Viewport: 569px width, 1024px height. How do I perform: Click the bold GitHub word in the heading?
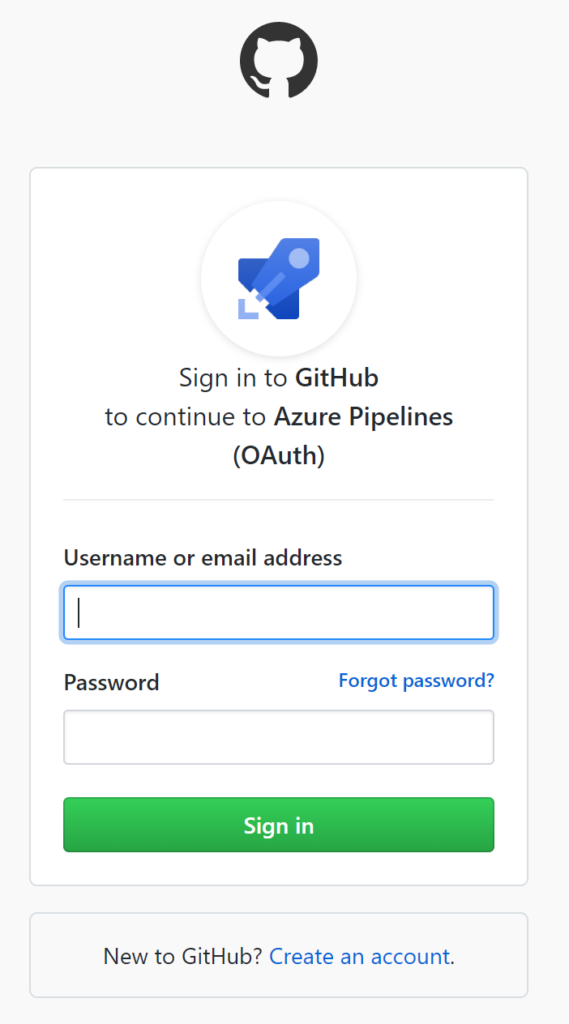pos(337,377)
